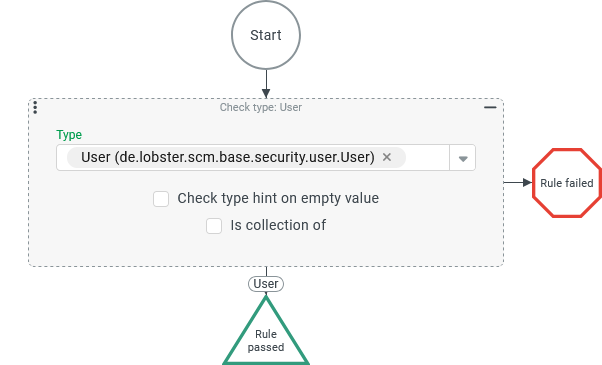Select the green Rule passed triangle
Viewport: 602px width, 365px height.
[x=266, y=331]
